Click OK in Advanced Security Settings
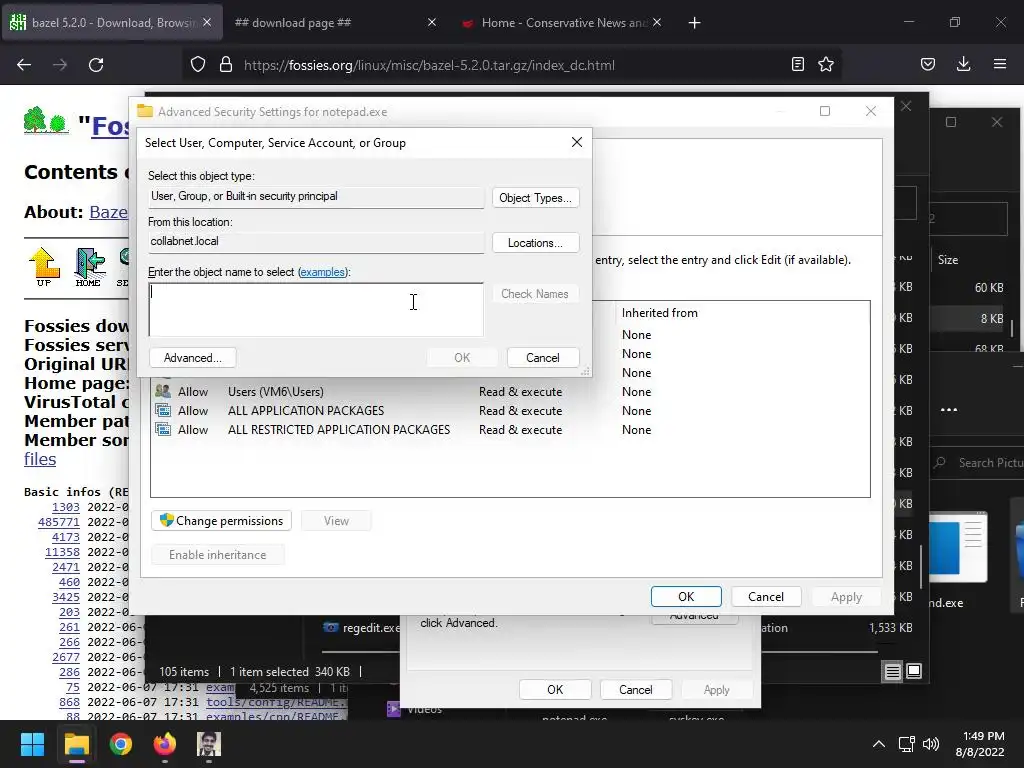 (x=686, y=596)
